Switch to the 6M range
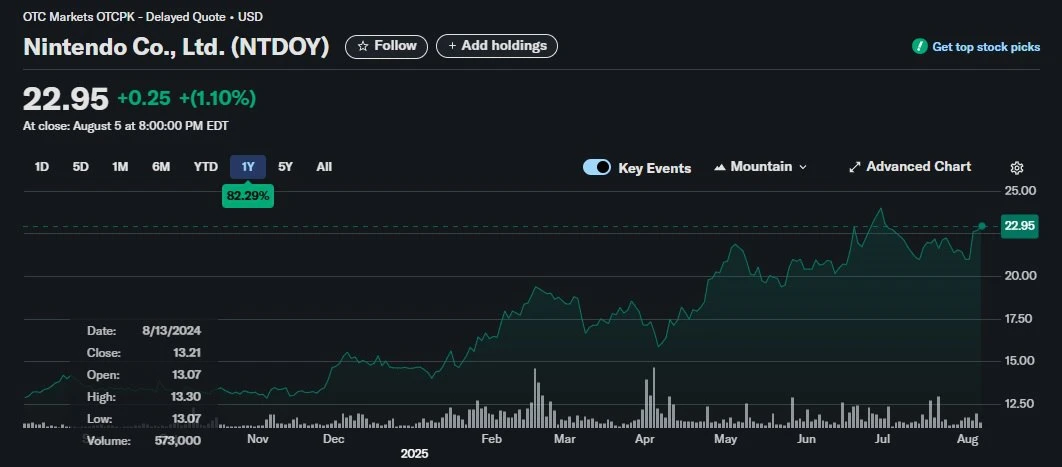 [161, 166]
